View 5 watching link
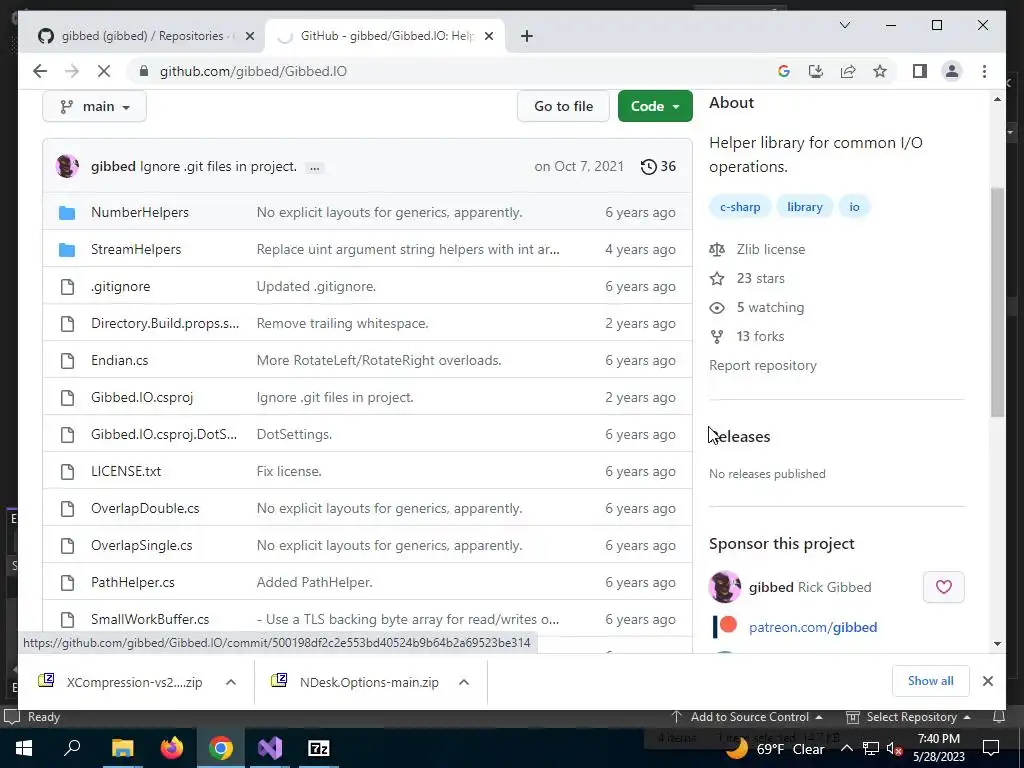This screenshot has width=1024, height=768. click(770, 308)
